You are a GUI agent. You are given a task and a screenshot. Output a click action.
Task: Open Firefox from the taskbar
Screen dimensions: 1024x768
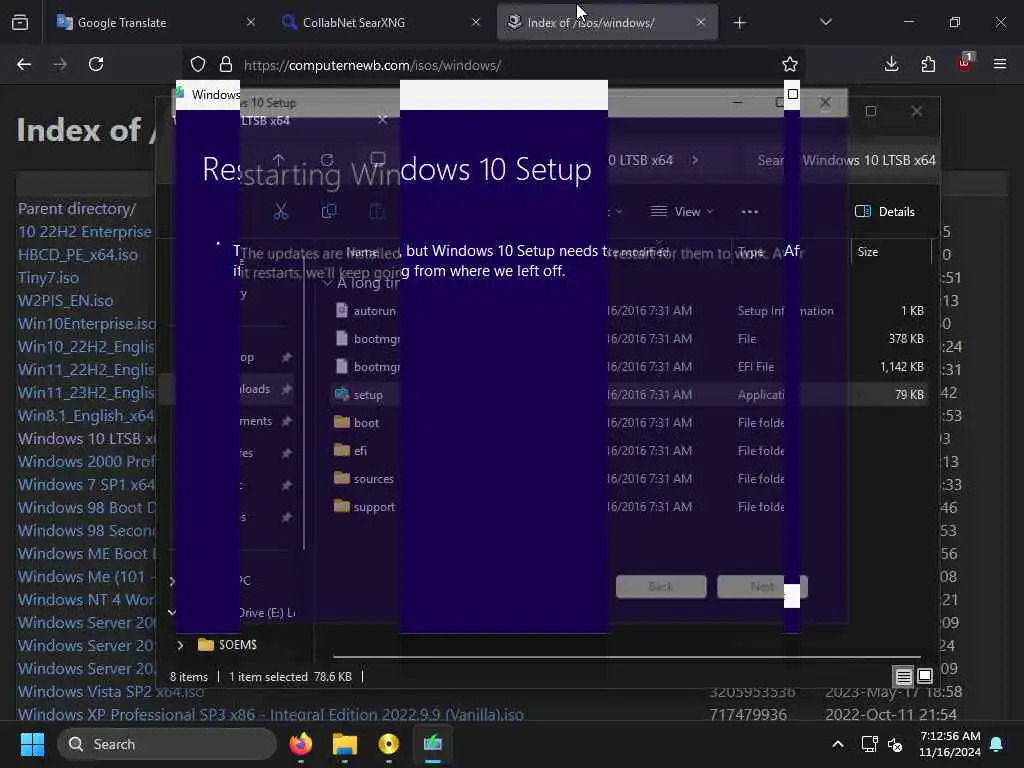click(301, 744)
